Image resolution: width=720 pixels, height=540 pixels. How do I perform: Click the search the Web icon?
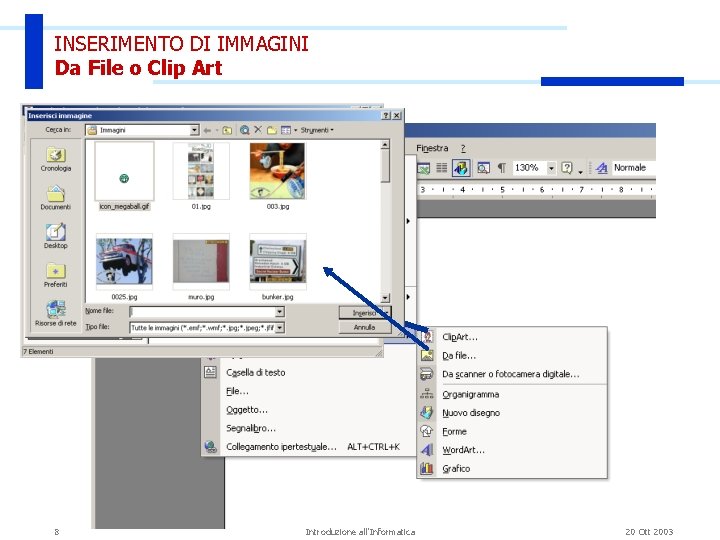tap(244, 130)
